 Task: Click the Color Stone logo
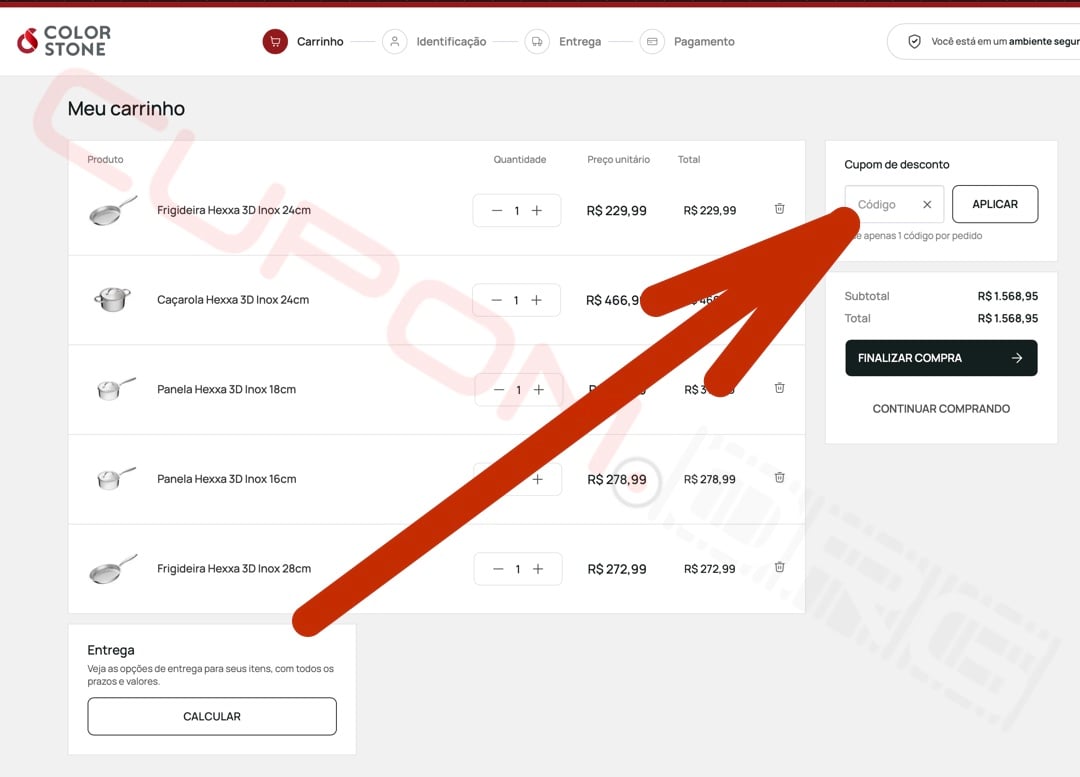(64, 41)
